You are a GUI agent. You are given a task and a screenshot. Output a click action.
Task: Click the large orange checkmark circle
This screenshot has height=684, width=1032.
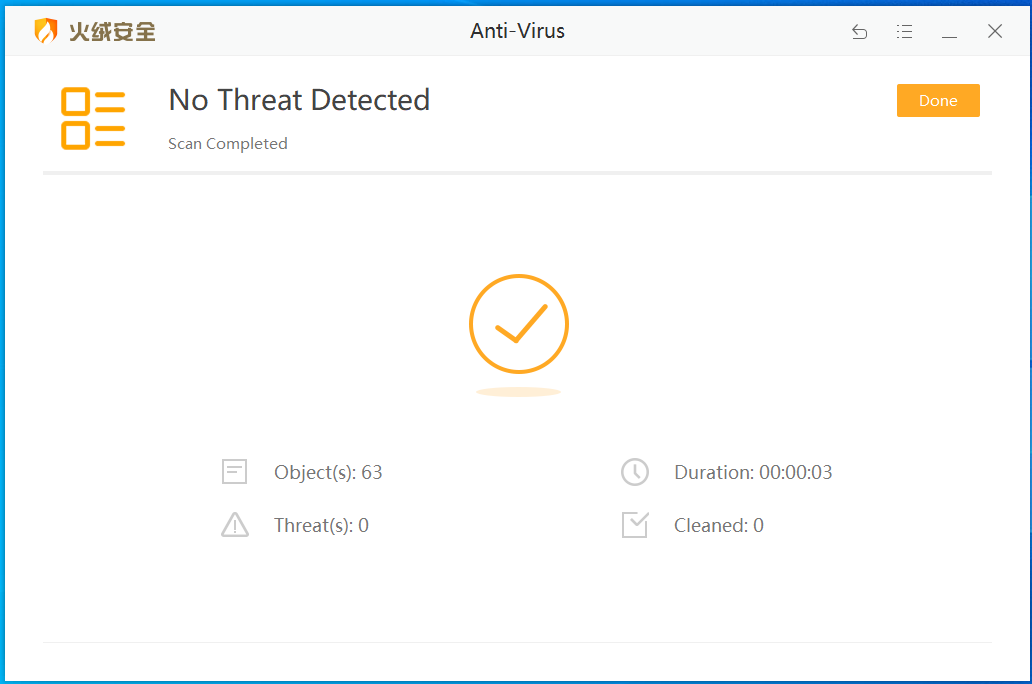click(x=518, y=324)
